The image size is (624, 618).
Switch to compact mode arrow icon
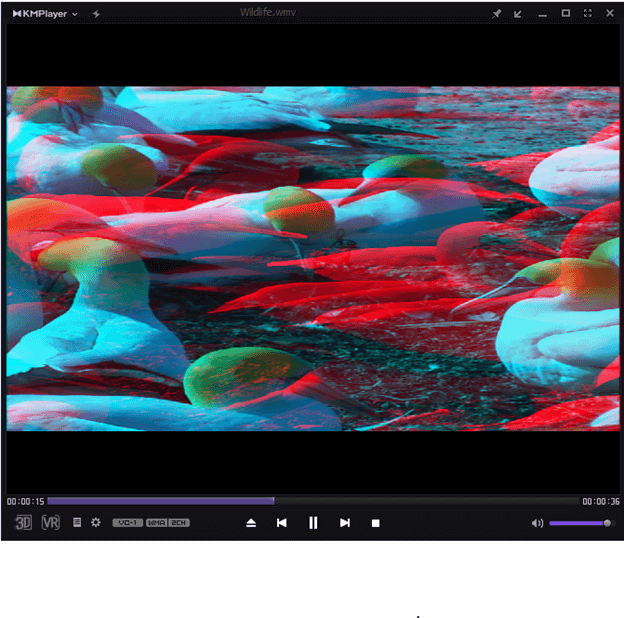pyautogui.click(x=517, y=14)
